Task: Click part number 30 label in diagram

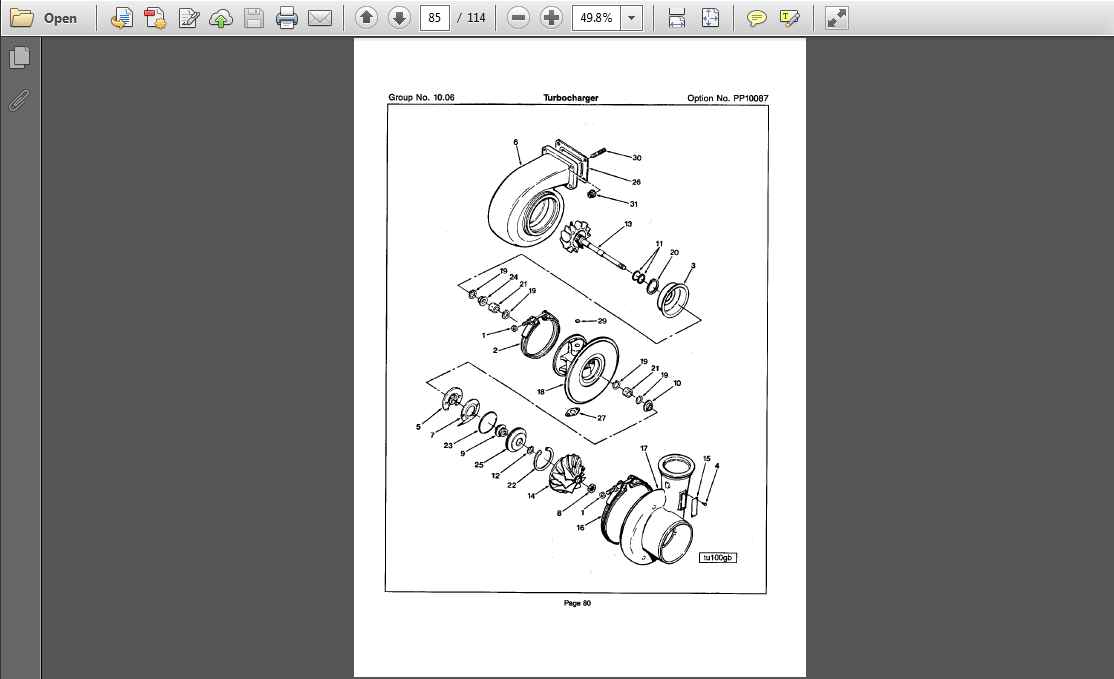Action: click(x=637, y=158)
